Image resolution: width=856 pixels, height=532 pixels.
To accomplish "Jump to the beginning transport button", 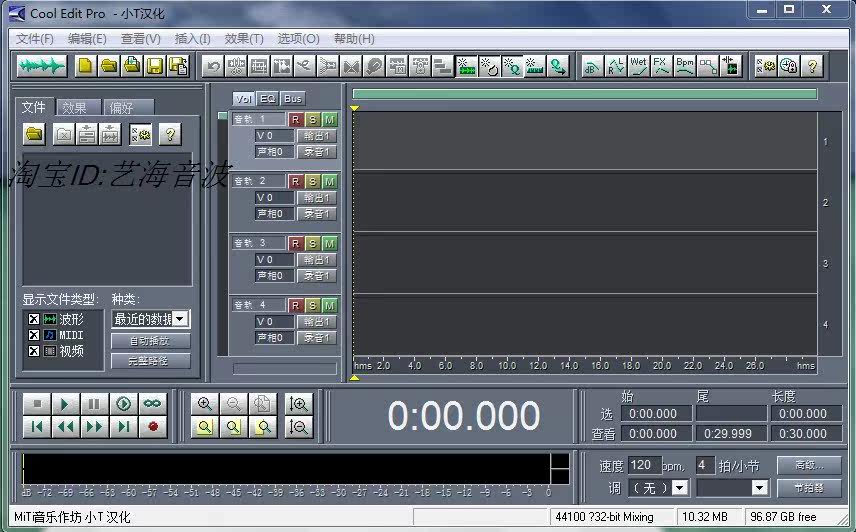I will pyautogui.click(x=37, y=427).
